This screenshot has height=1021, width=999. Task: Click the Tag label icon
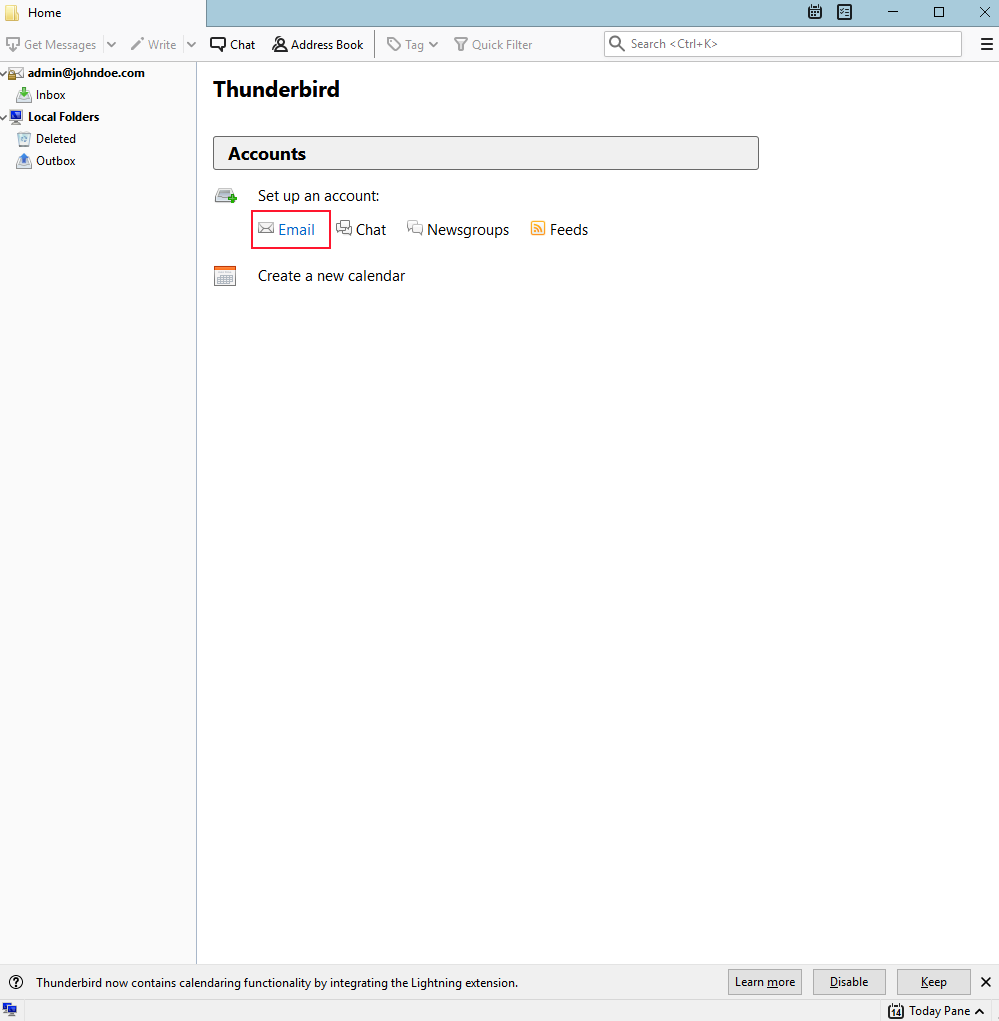click(393, 44)
